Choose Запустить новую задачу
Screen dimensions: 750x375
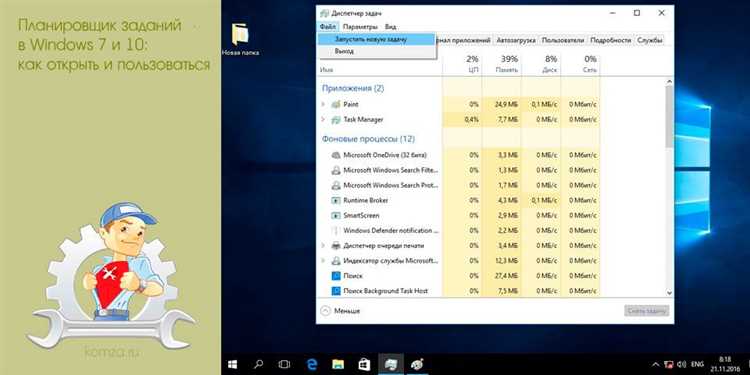(376, 39)
